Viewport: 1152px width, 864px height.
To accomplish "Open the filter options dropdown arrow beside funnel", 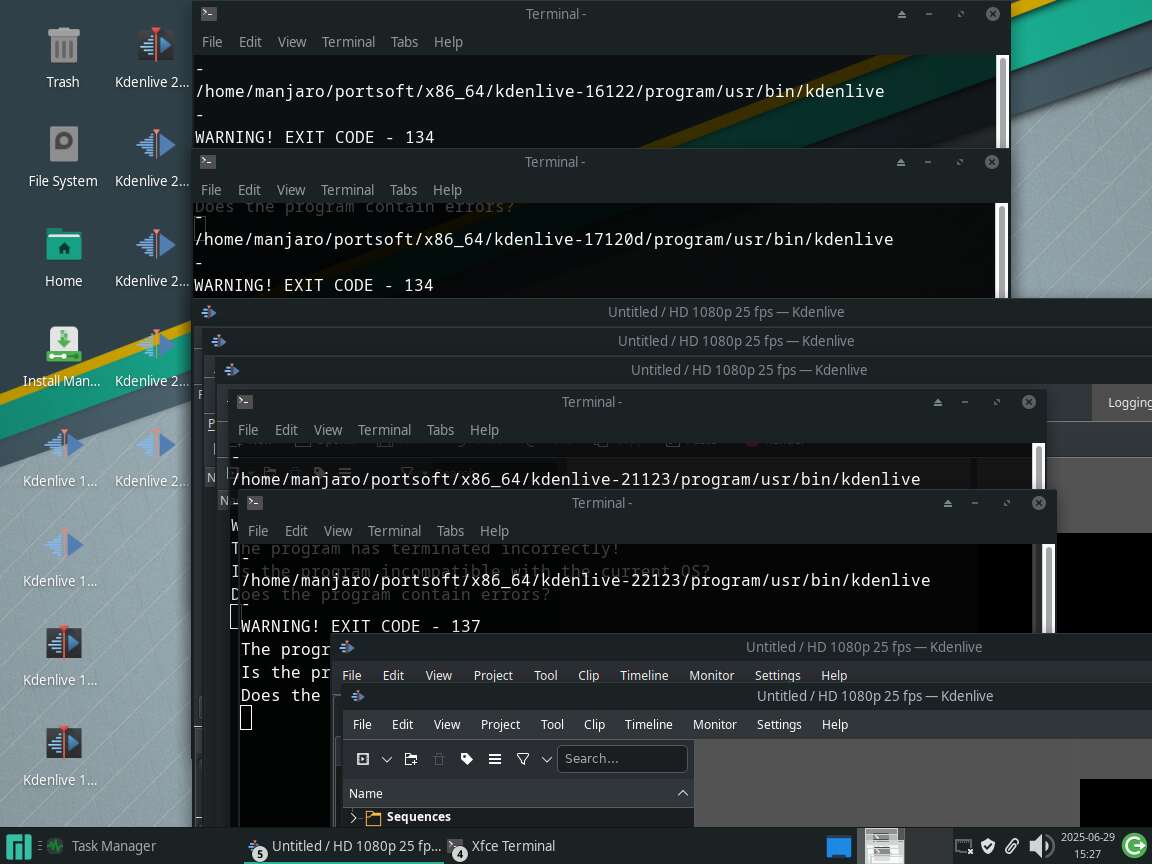I will (x=547, y=759).
